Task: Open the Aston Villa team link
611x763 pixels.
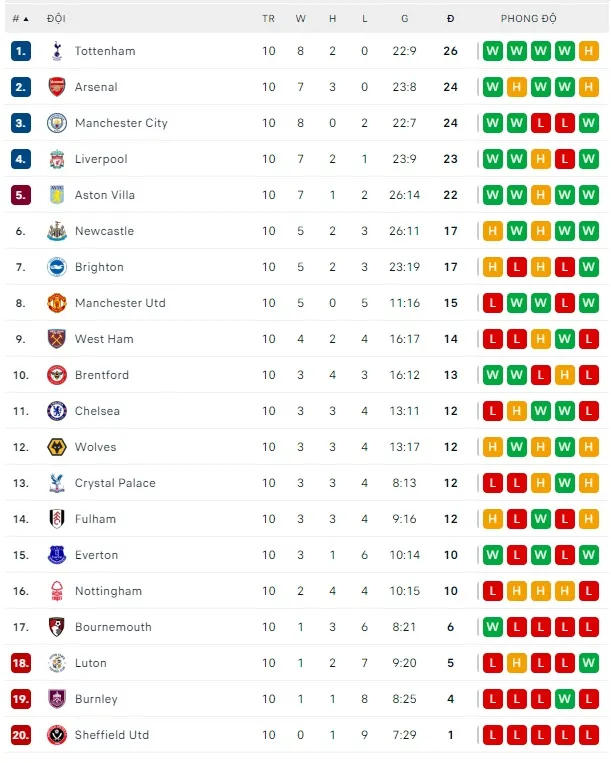Action: coord(104,195)
